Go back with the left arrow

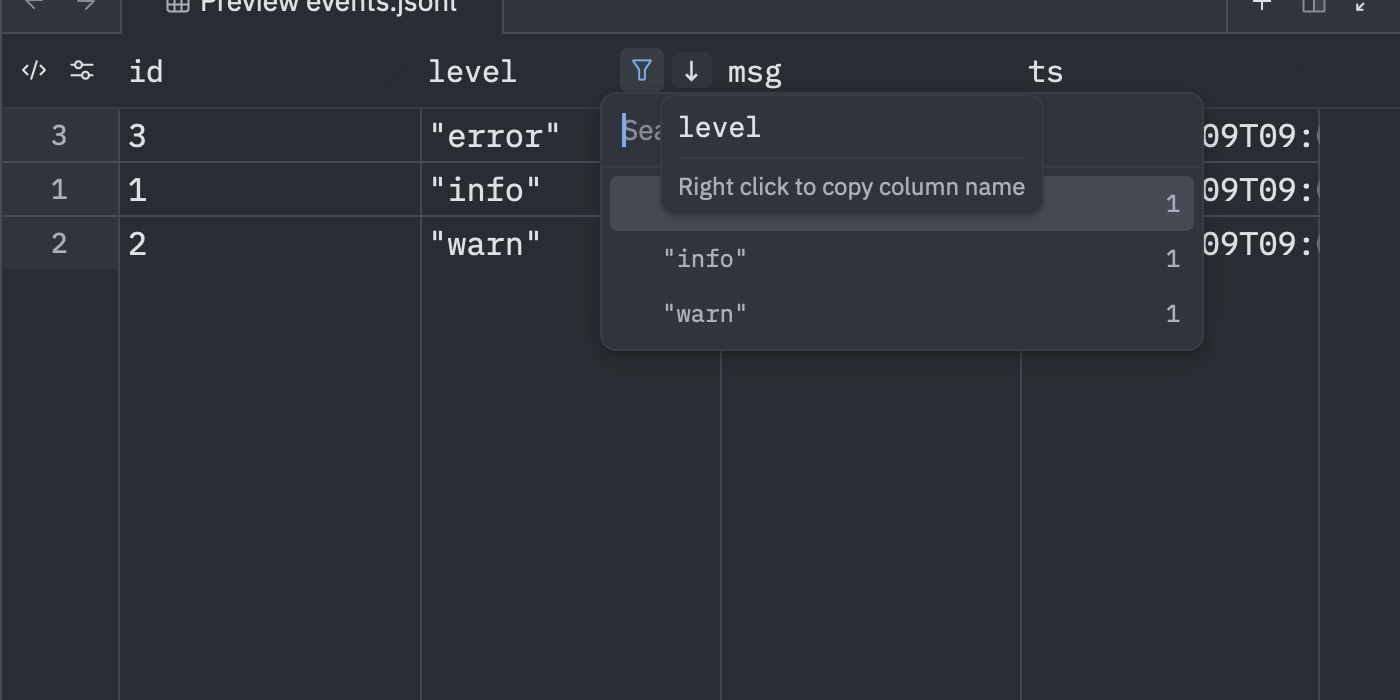point(34,5)
